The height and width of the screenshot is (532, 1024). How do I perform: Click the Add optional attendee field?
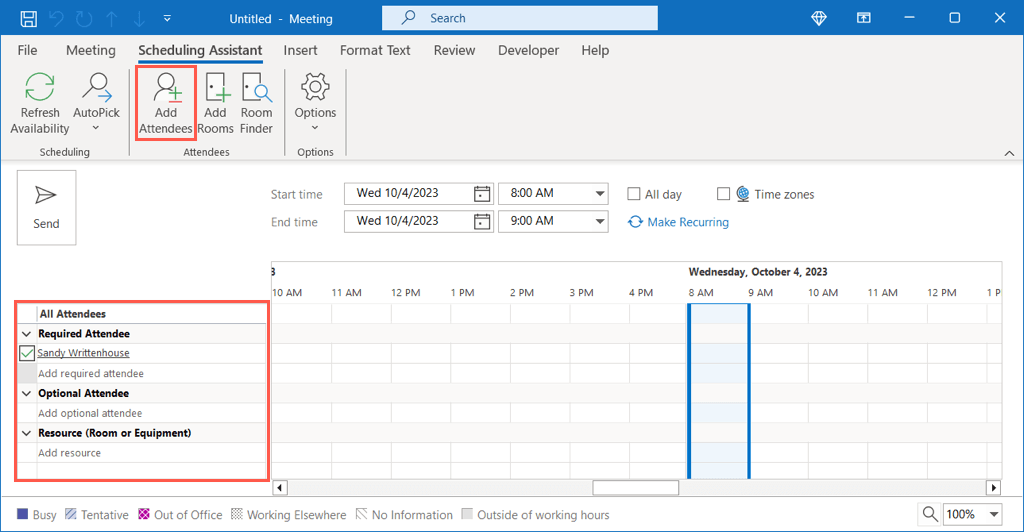pyautogui.click(x=90, y=413)
